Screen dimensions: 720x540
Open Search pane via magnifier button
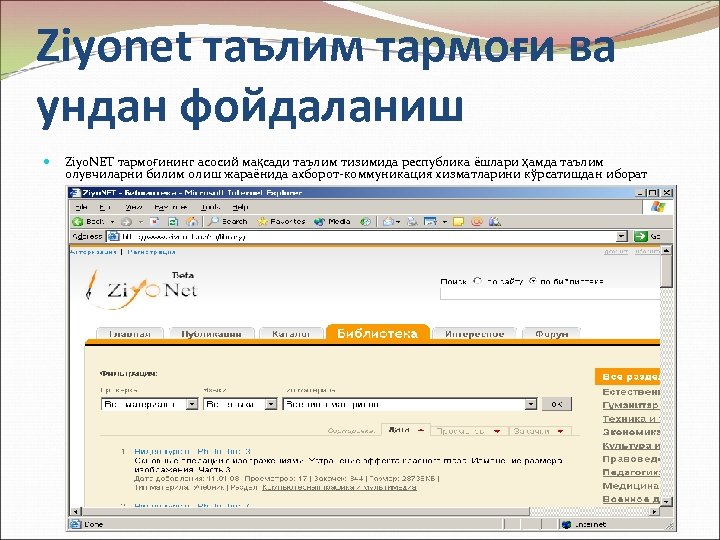(227, 222)
